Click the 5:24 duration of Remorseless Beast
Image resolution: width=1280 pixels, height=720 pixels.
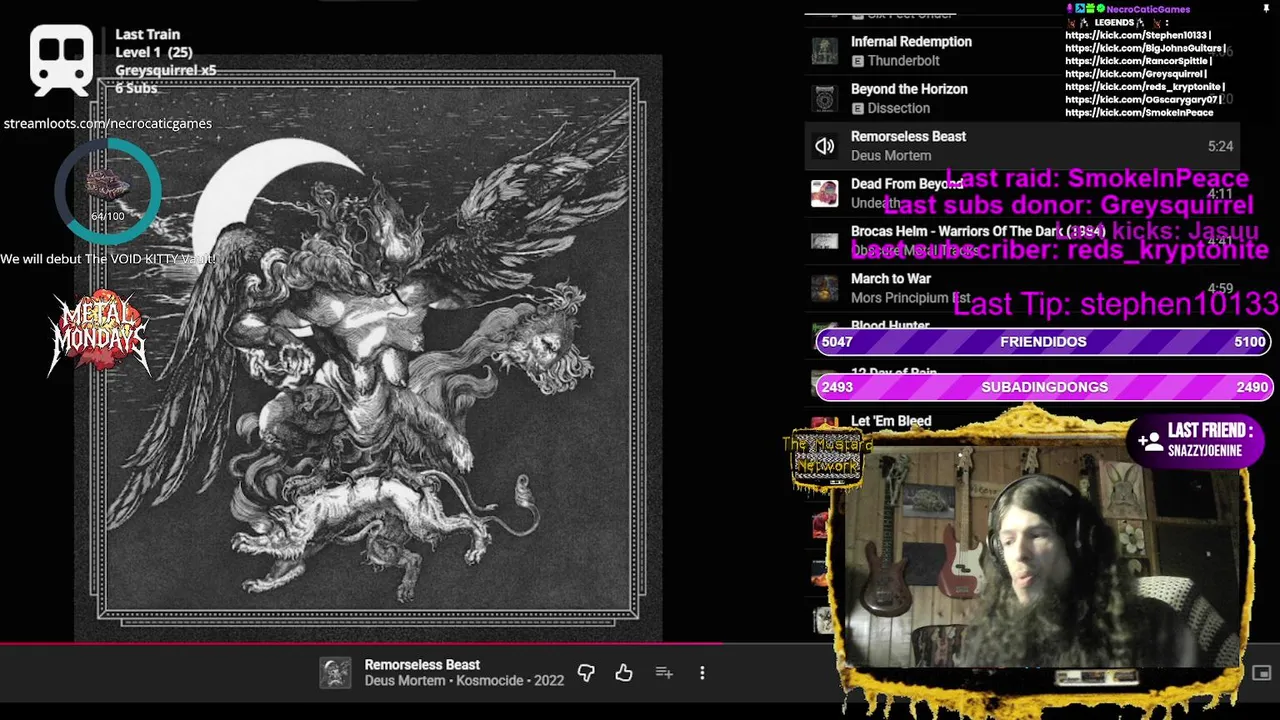[x=1220, y=146]
